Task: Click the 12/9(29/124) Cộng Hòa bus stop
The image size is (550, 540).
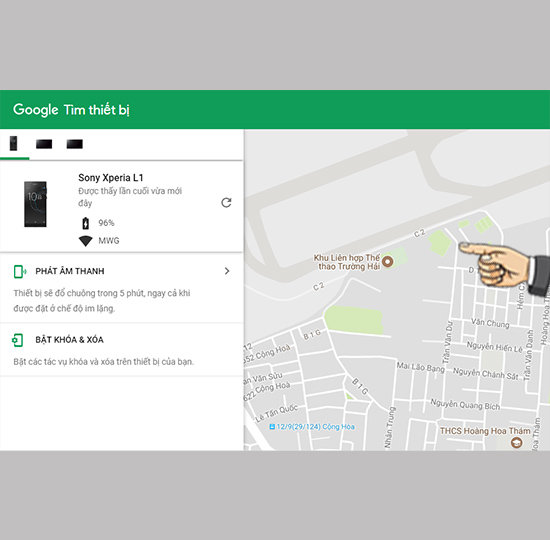Action: [312, 427]
